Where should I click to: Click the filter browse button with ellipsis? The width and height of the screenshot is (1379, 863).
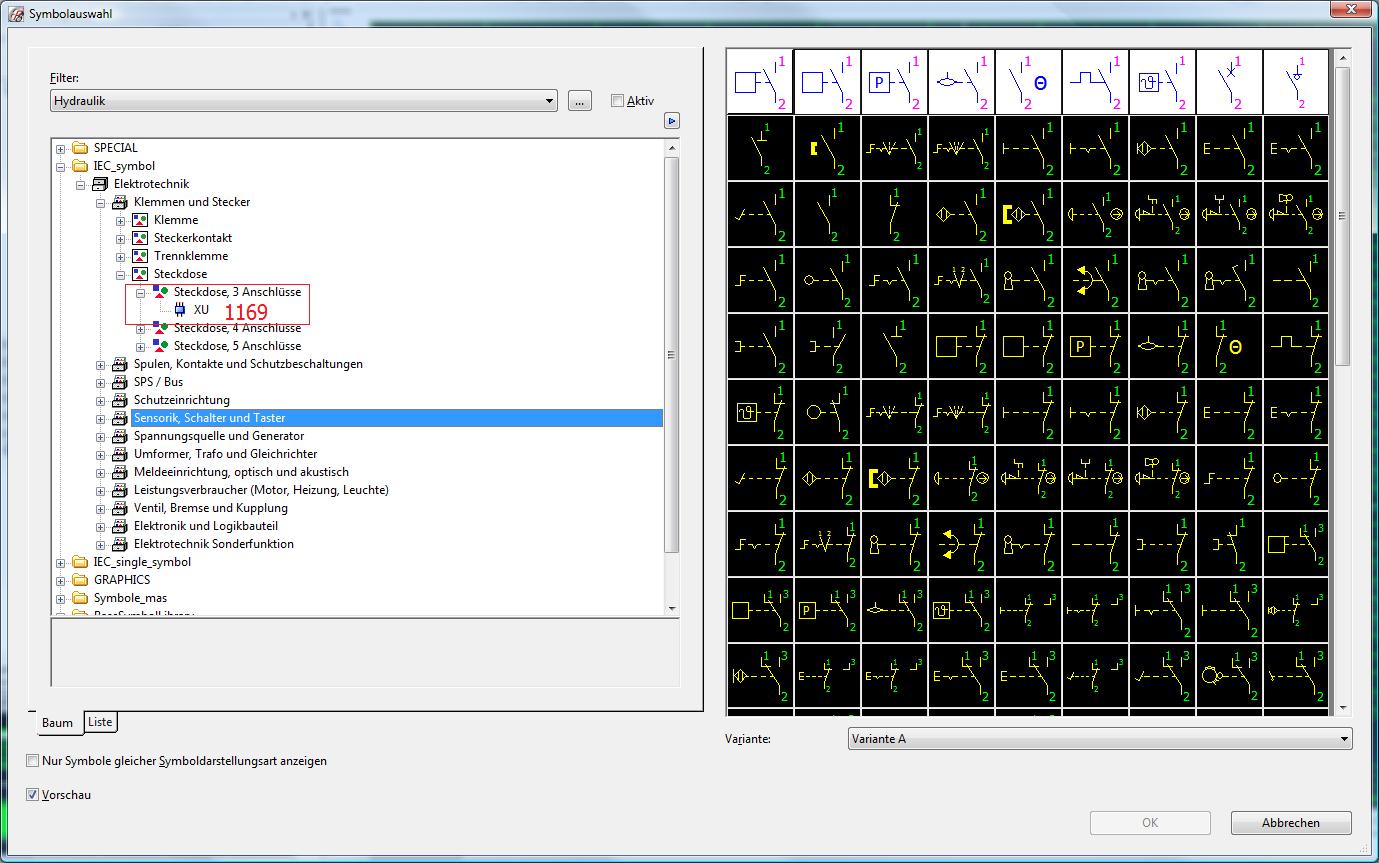pyautogui.click(x=580, y=101)
